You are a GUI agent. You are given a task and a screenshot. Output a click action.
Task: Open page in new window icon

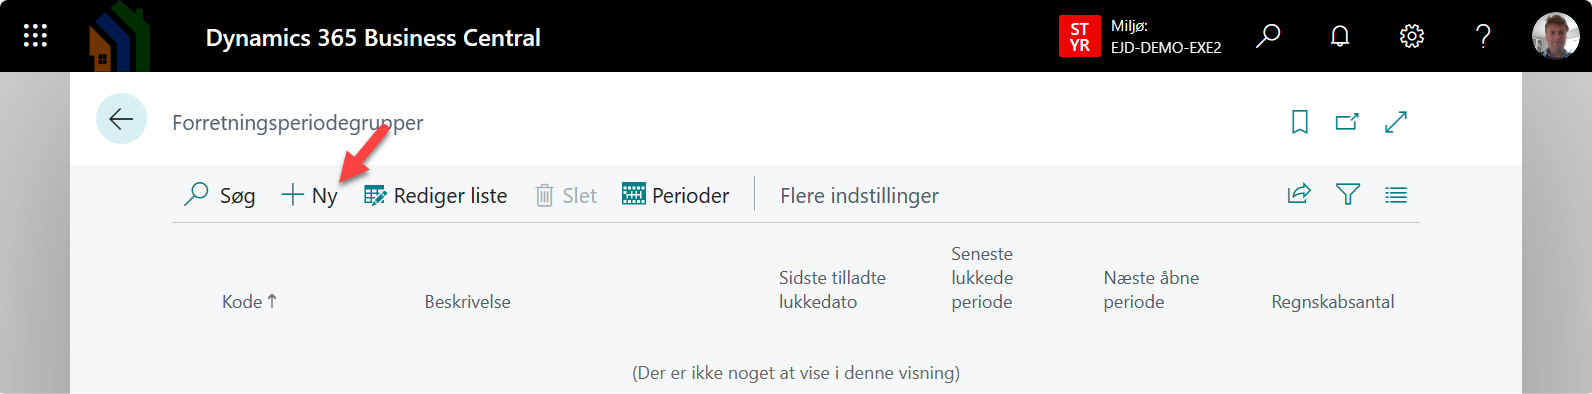point(1347,122)
